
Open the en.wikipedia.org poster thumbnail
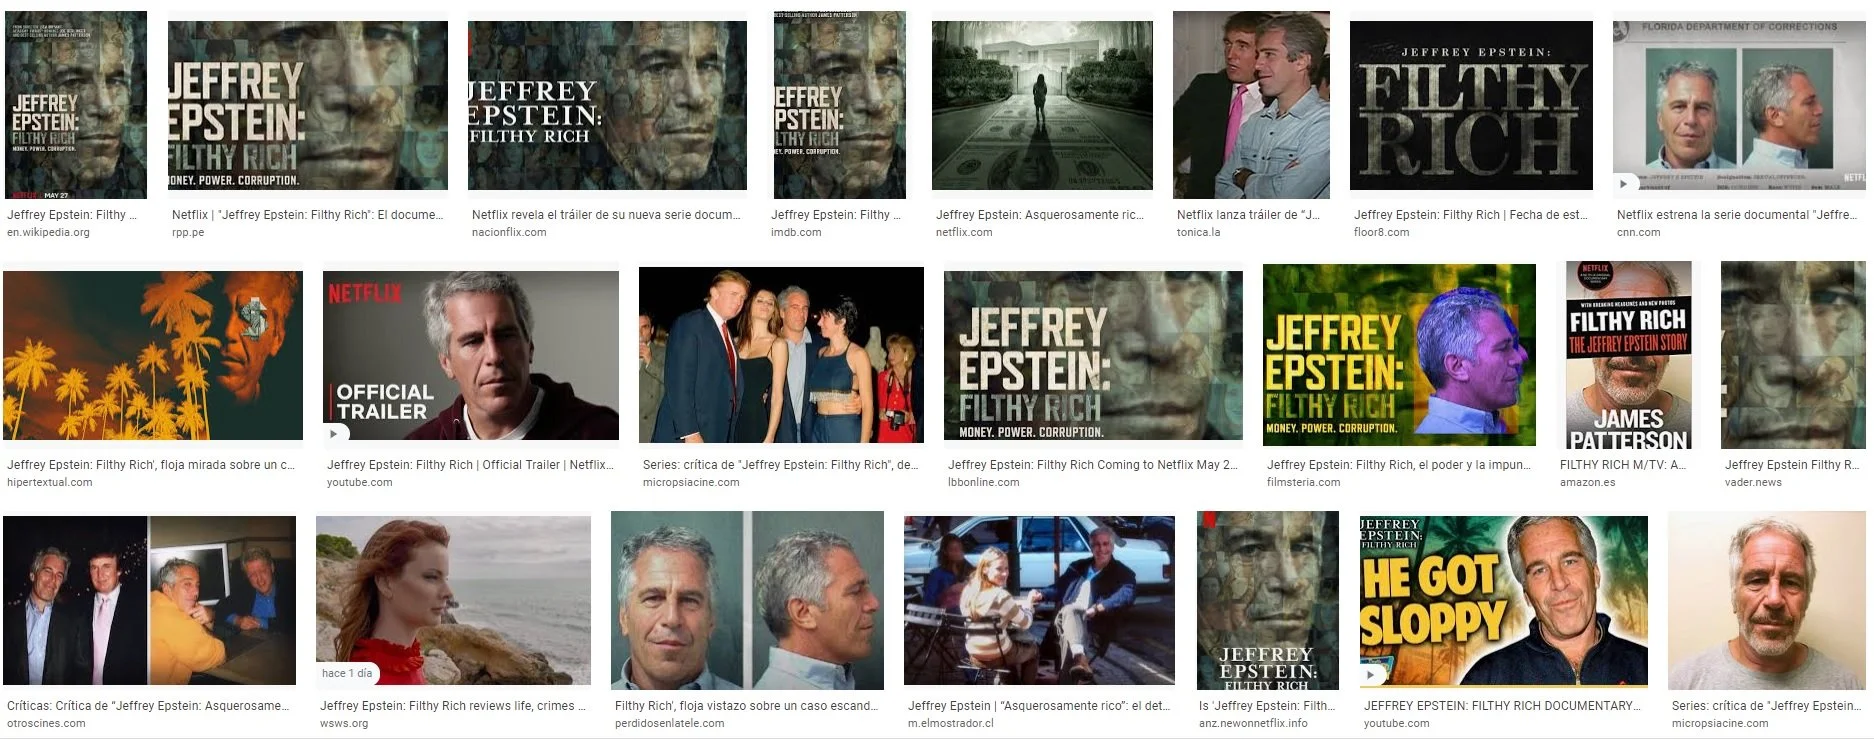[76, 105]
